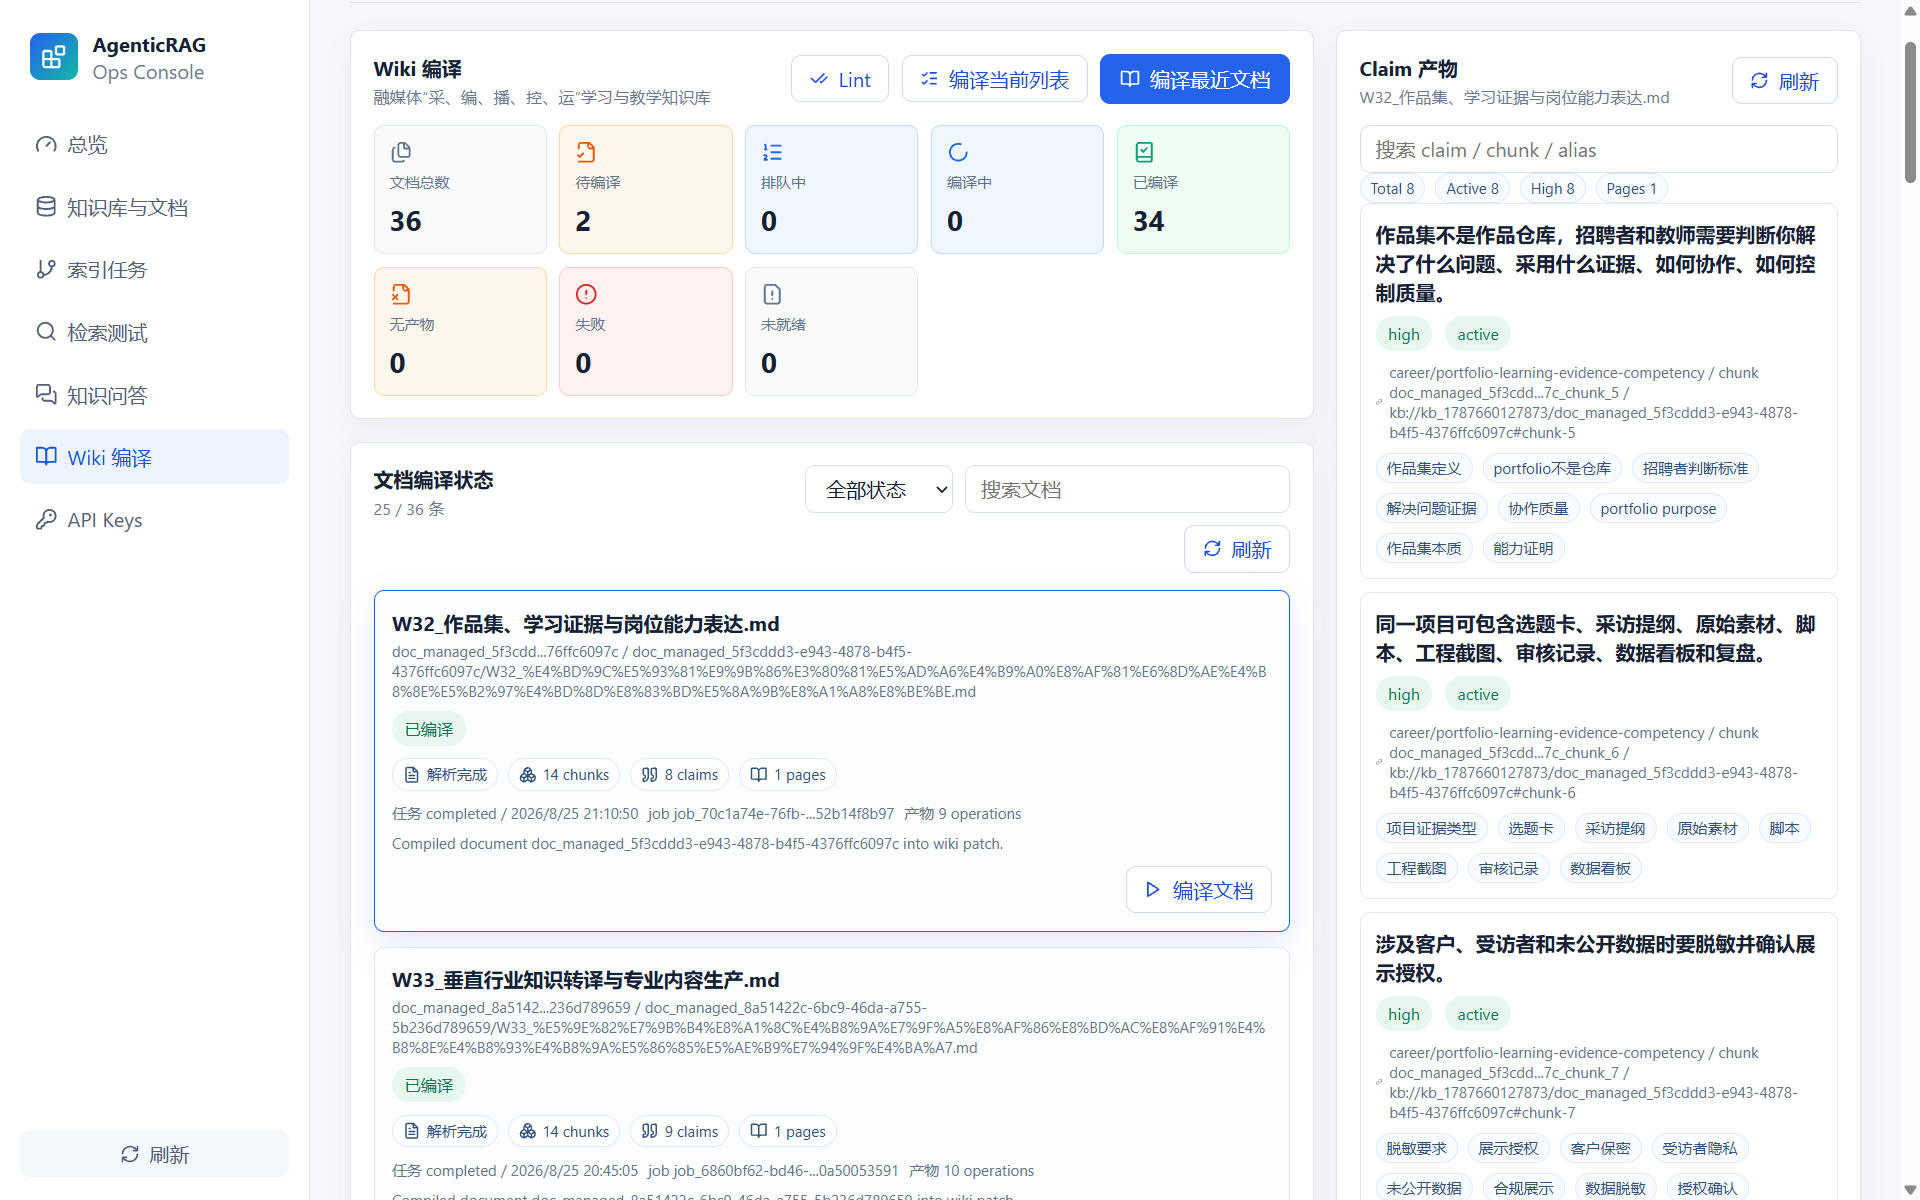
Task: Open 检索测试 in sidebar
Action: click(x=154, y=332)
